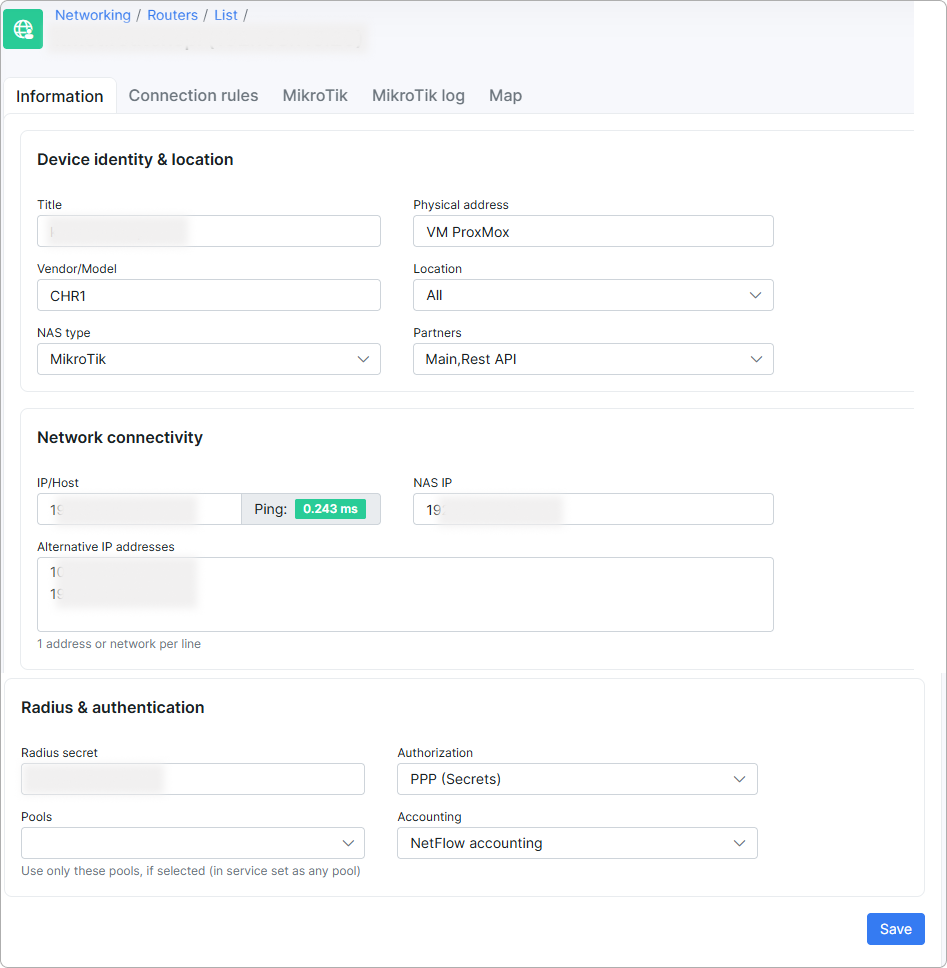Click the '1 address or network per line' hint
Viewport: 947px width, 968px height.
(119, 644)
